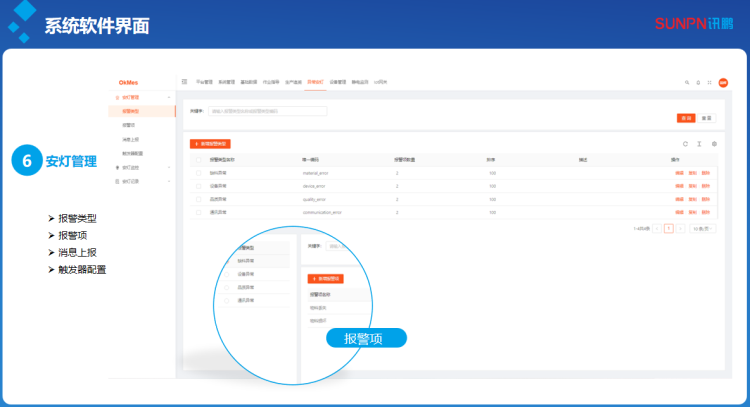
Task: Click the orange 查询 search button
Action: pos(686,117)
